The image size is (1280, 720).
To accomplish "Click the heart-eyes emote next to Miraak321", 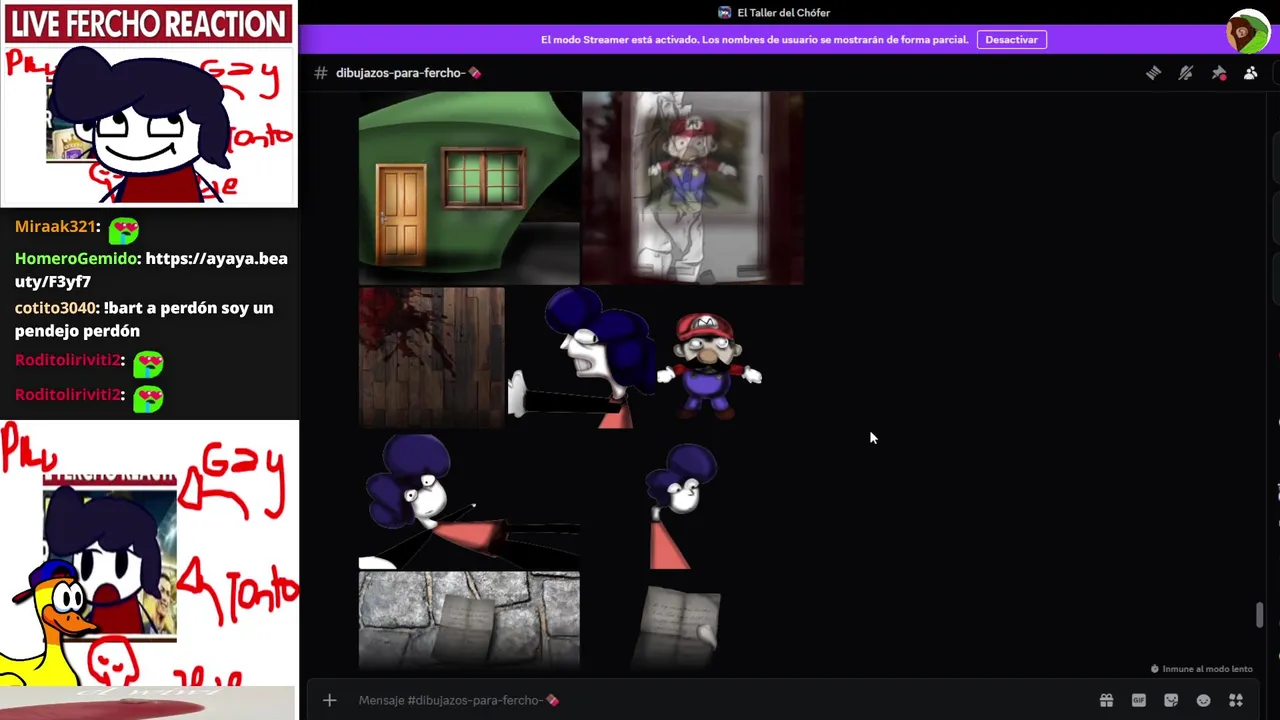I will click(x=124, y=231).
